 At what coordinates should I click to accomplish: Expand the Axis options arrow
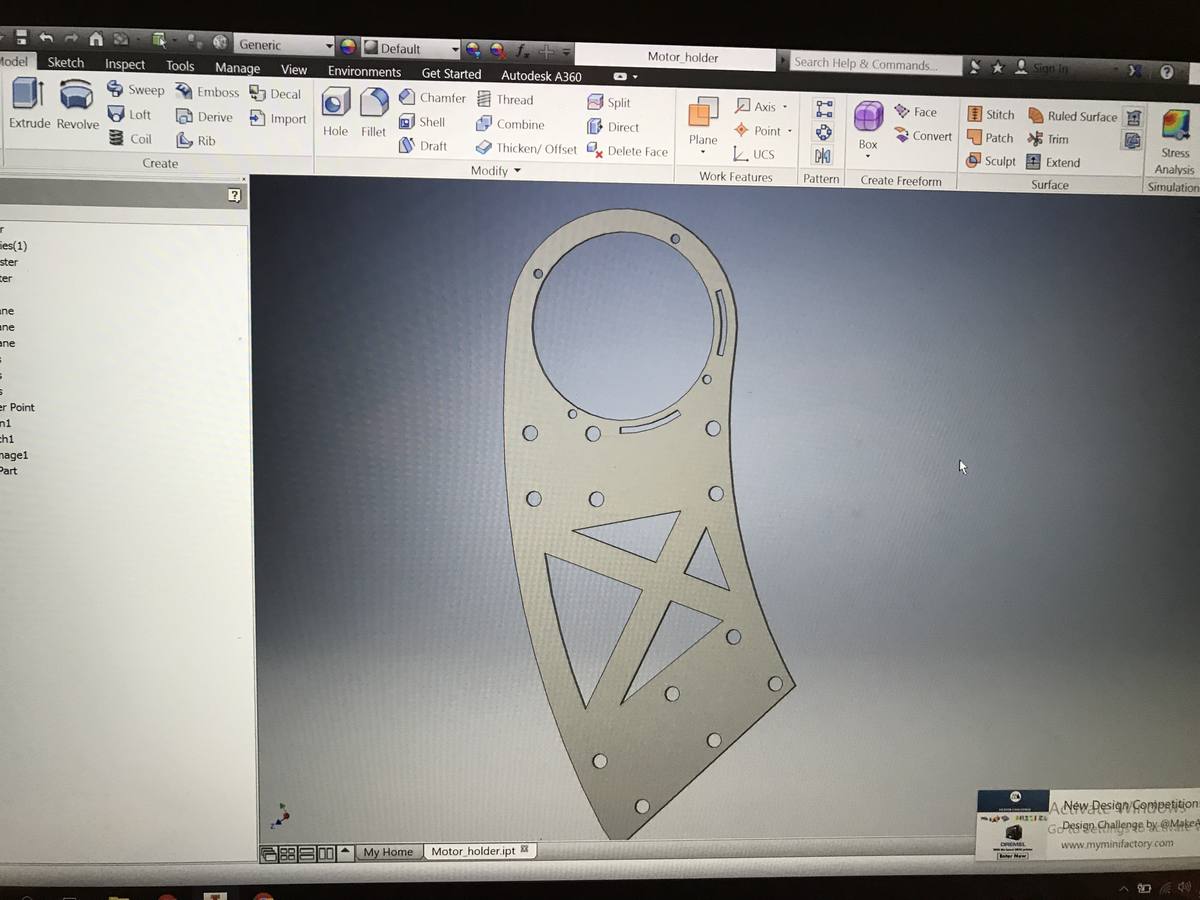coord(785,107)
